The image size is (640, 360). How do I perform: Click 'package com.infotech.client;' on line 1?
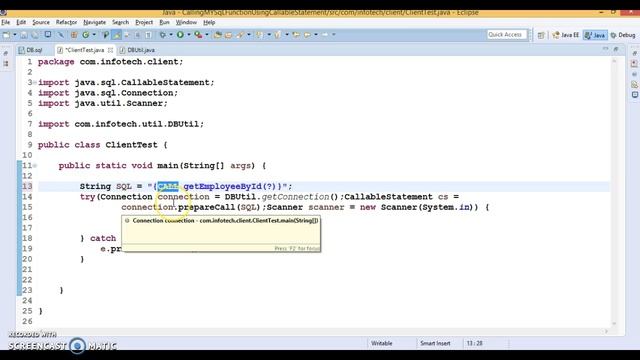pyautogui.click(x=111, y=62)
